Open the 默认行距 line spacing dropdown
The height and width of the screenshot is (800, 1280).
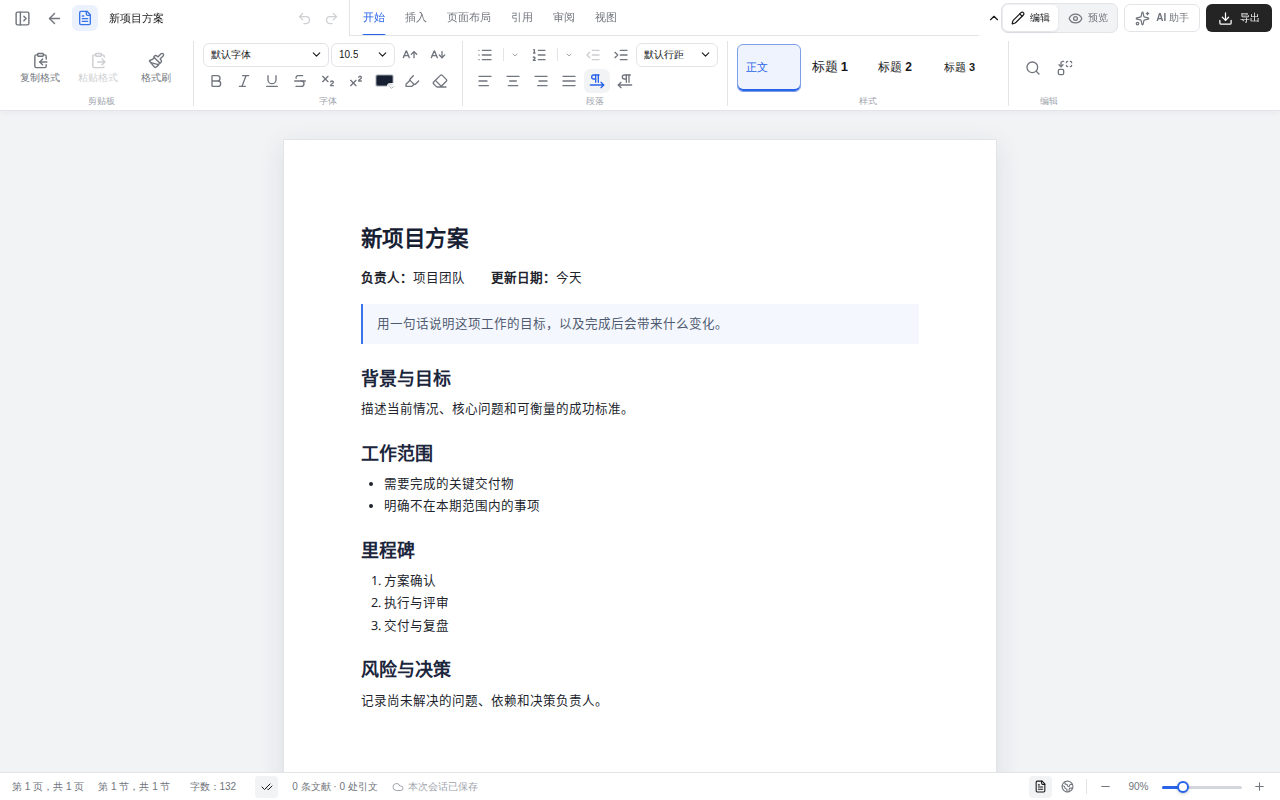(x=677, y=55)
